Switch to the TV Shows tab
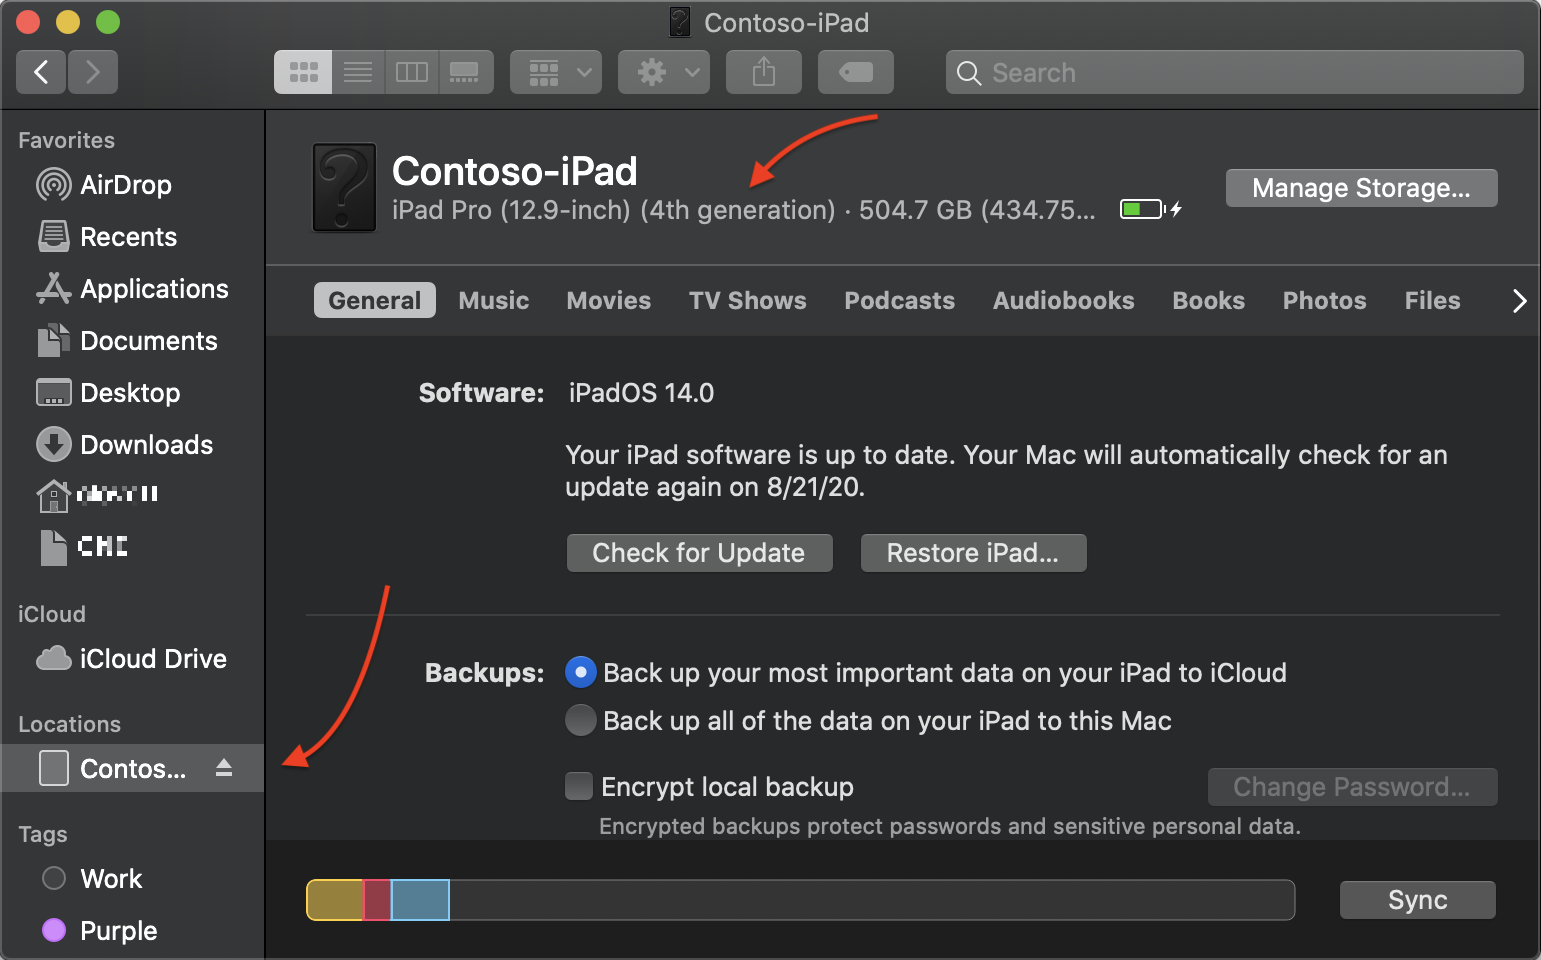 click(x=747, y=300)
